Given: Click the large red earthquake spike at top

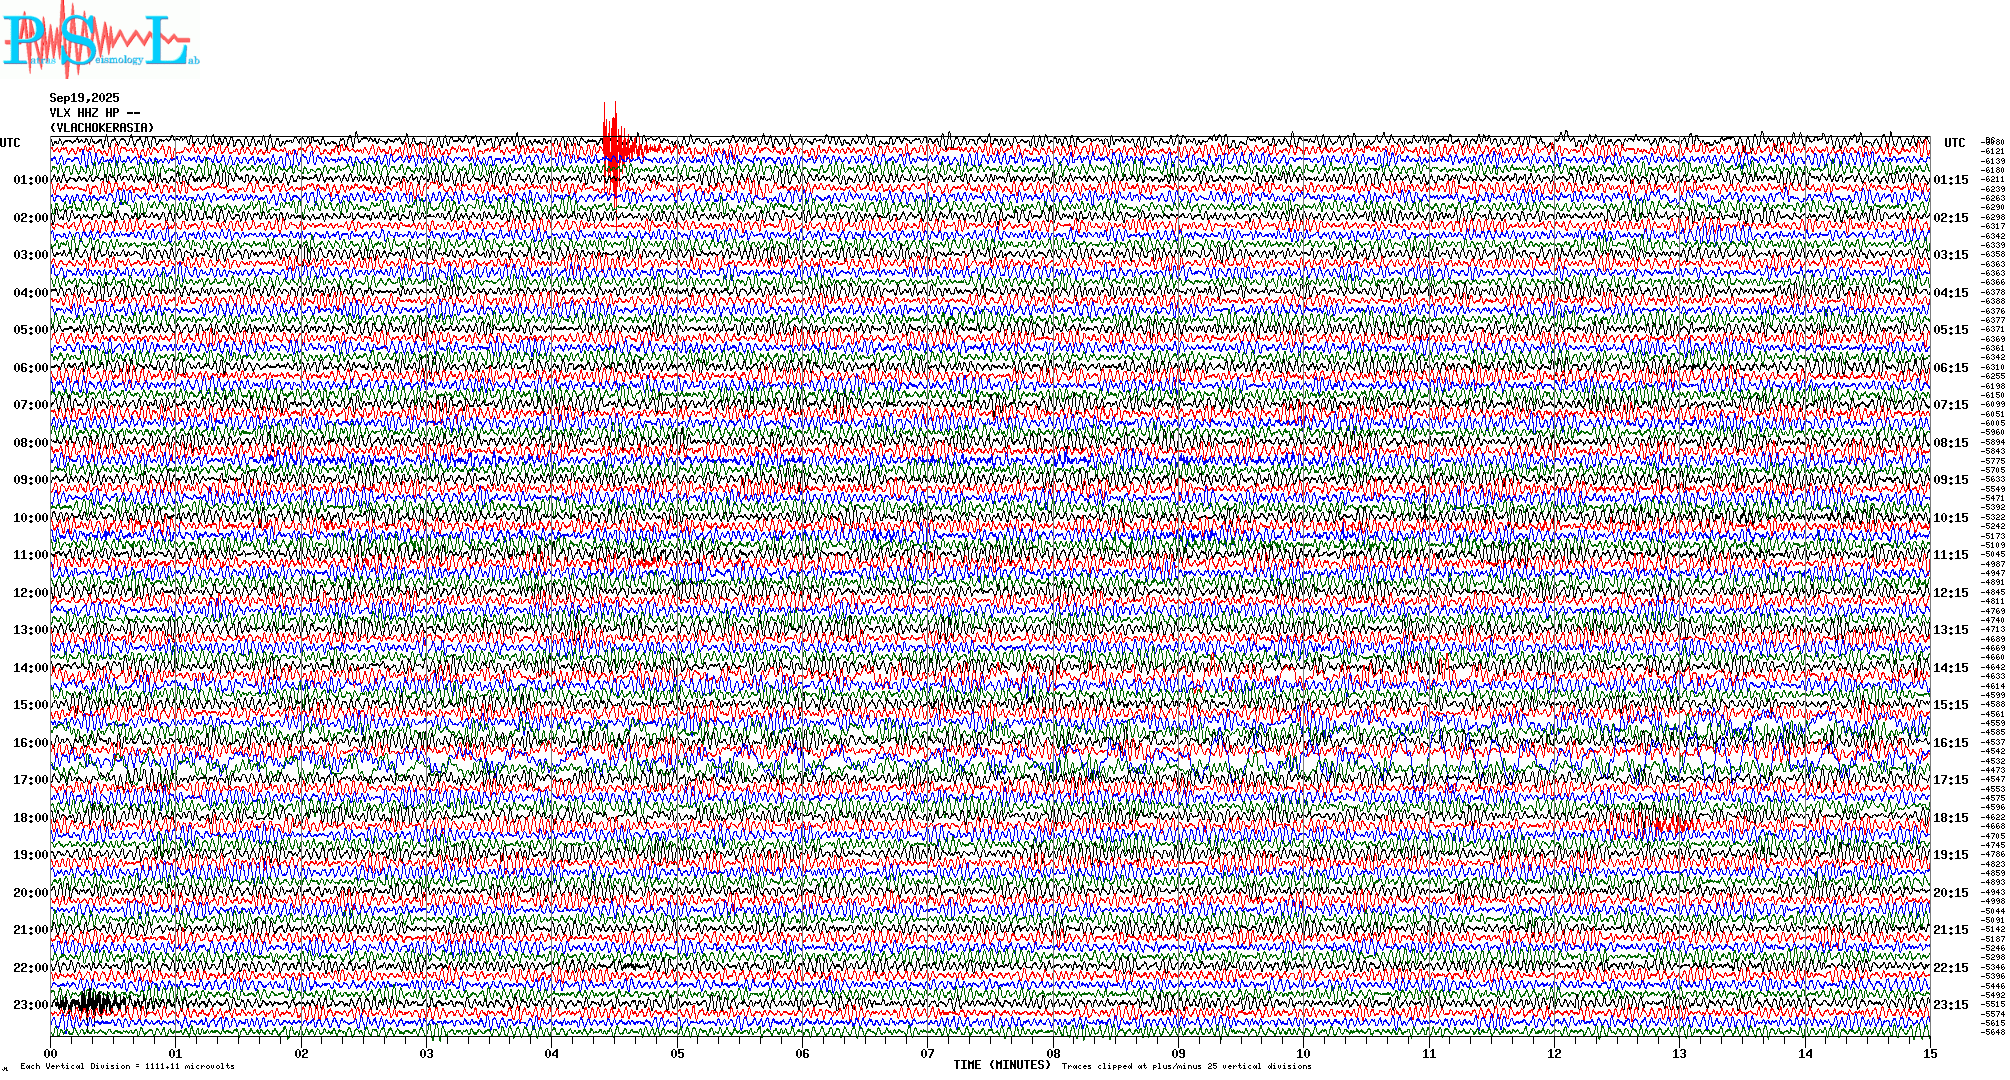Looking at the screenshot, I should [616, 151].
